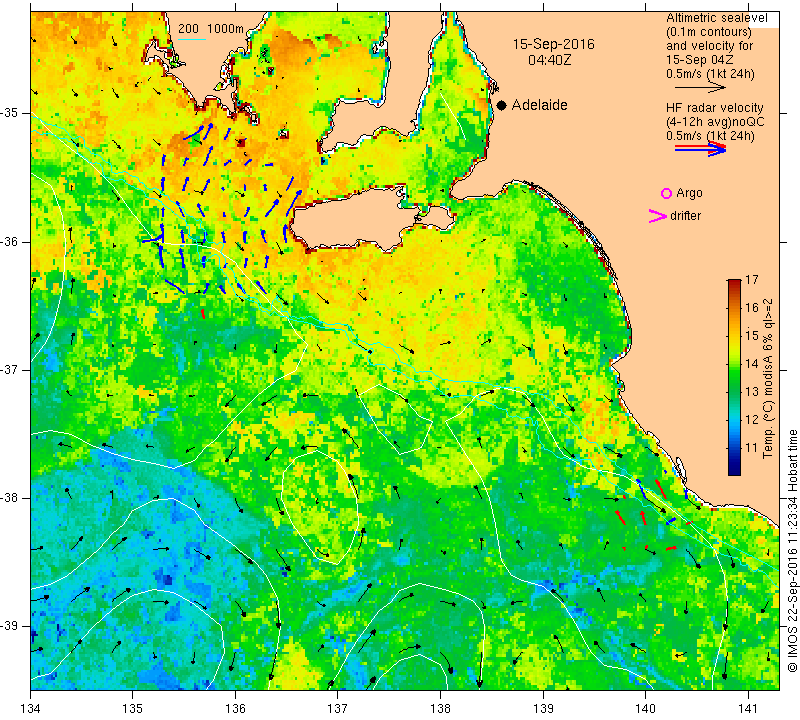Click the longitude axis label 139
The image size is (800, 720).
[543, 709]
